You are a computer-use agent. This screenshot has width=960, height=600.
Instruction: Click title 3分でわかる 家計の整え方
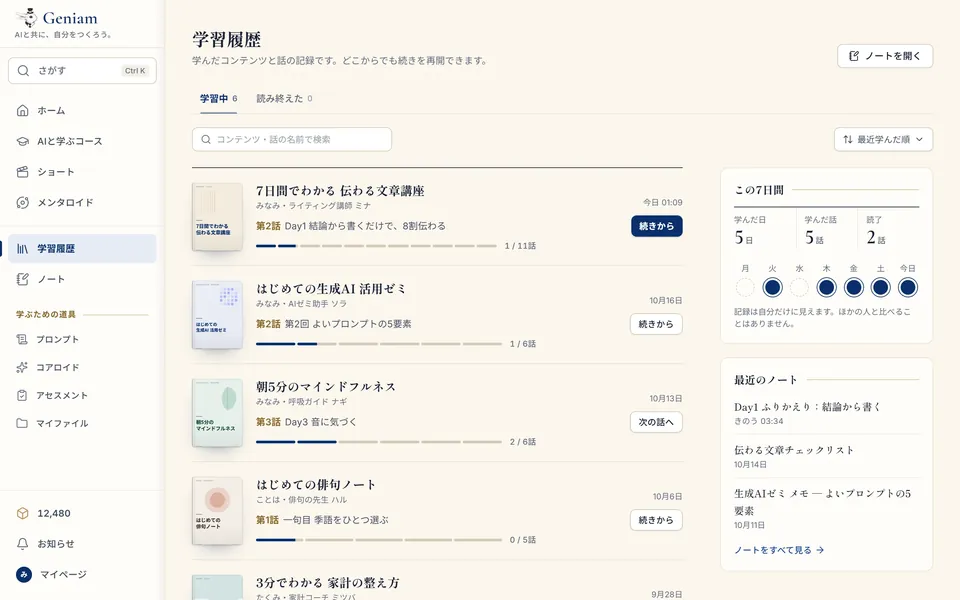328,582
